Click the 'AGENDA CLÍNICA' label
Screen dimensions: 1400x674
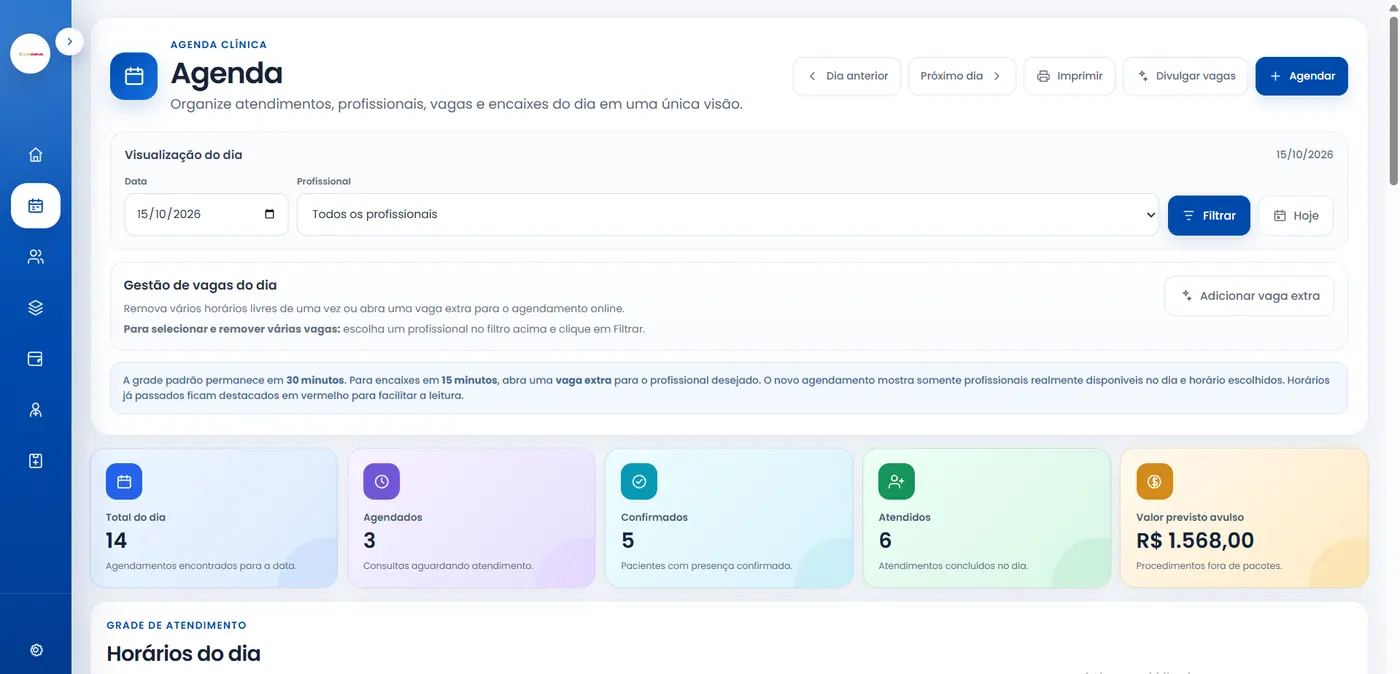[218, 45]
